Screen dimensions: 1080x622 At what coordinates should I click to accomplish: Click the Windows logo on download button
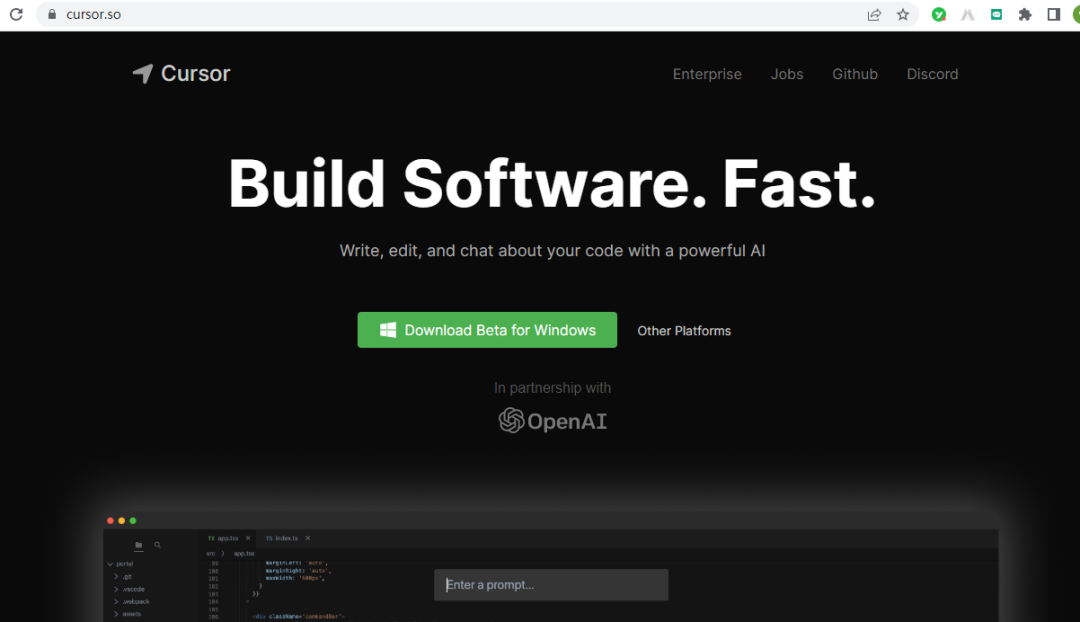tap(388, 330)
